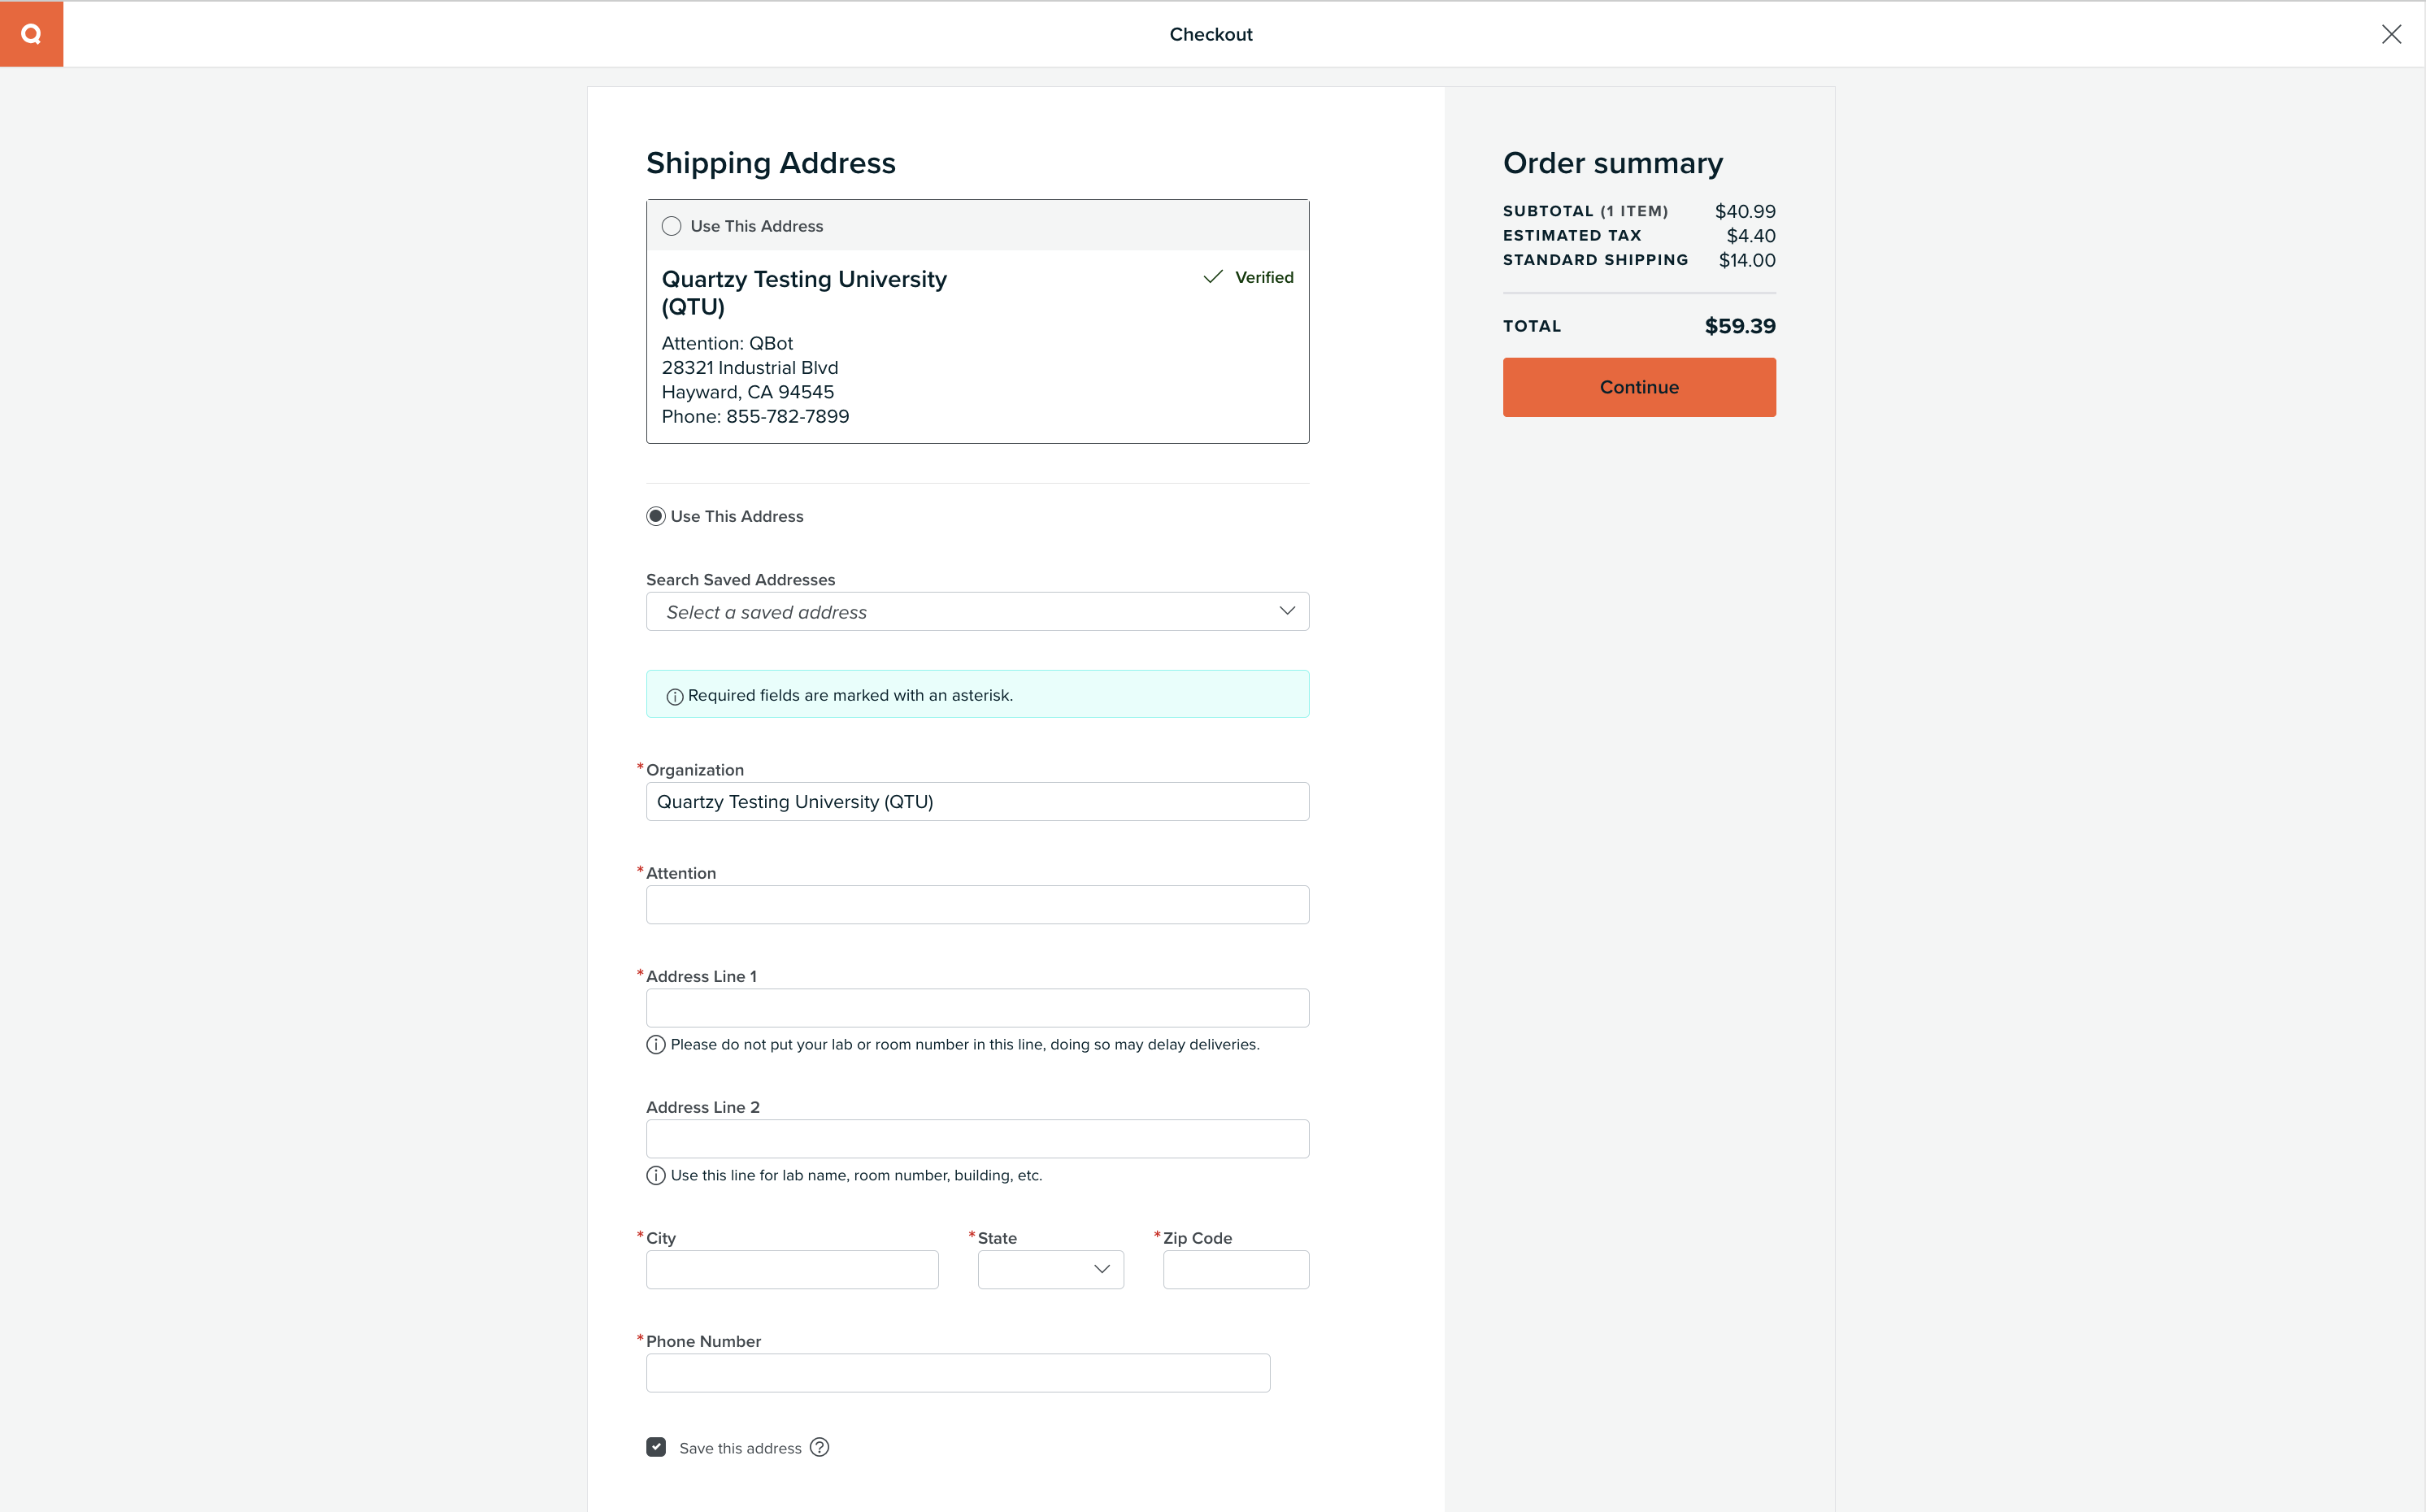This screenshot has height=1512, width=2426.
Task: Click the Verified checkmark indicator
Action: 1213,277
